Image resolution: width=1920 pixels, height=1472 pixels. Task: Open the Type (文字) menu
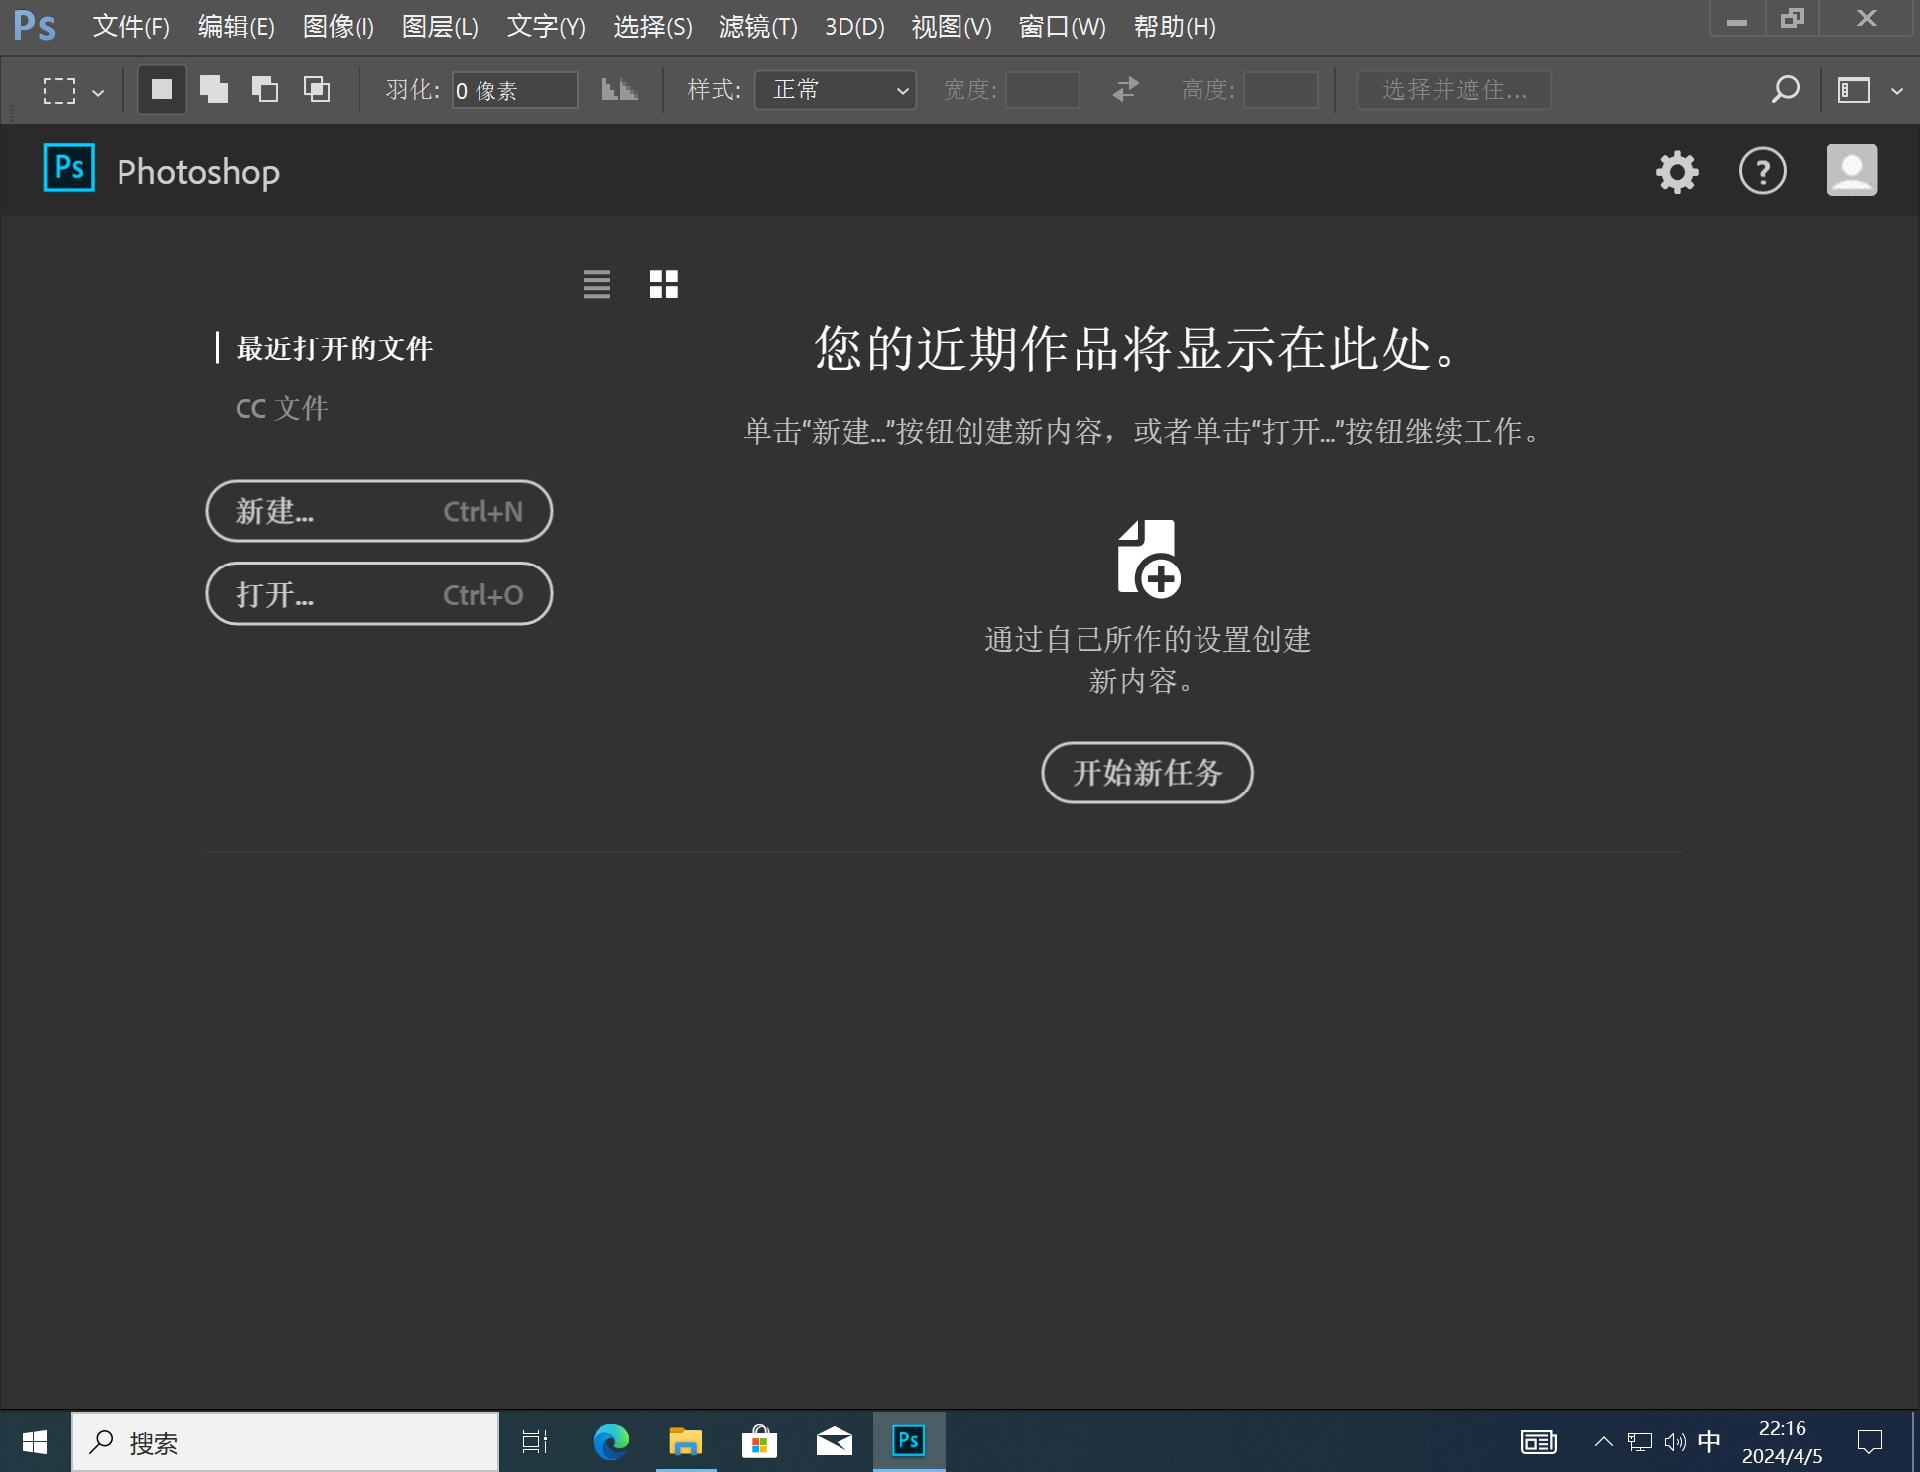tap(546, 27)
